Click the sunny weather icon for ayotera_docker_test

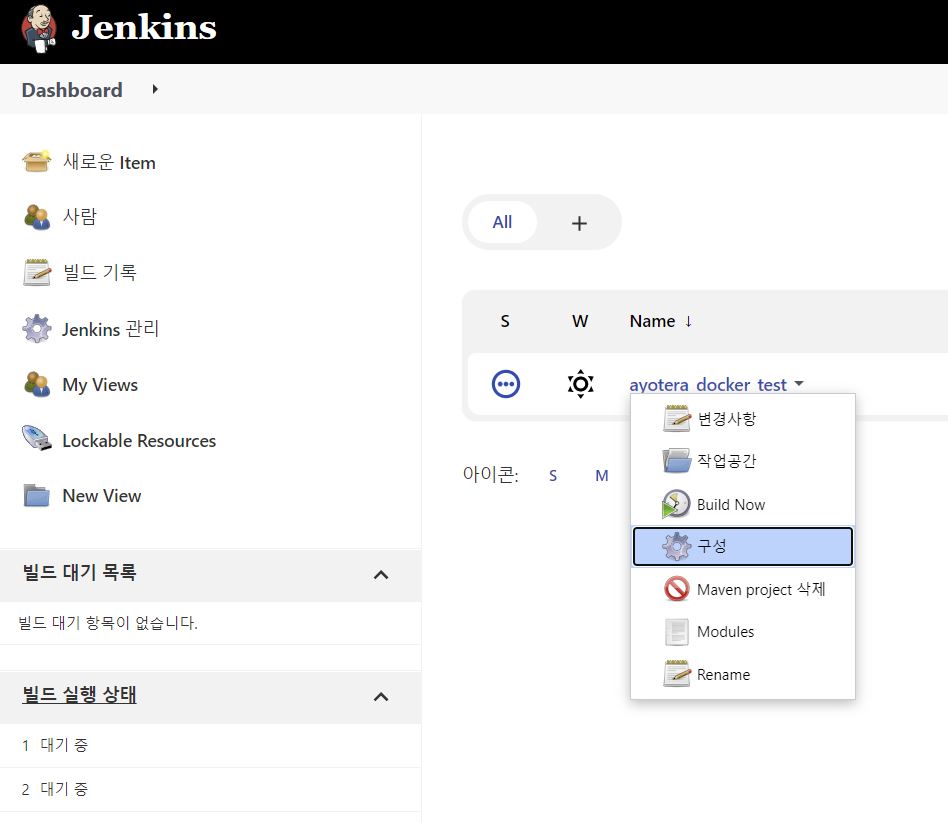click(x=580, y=384)
